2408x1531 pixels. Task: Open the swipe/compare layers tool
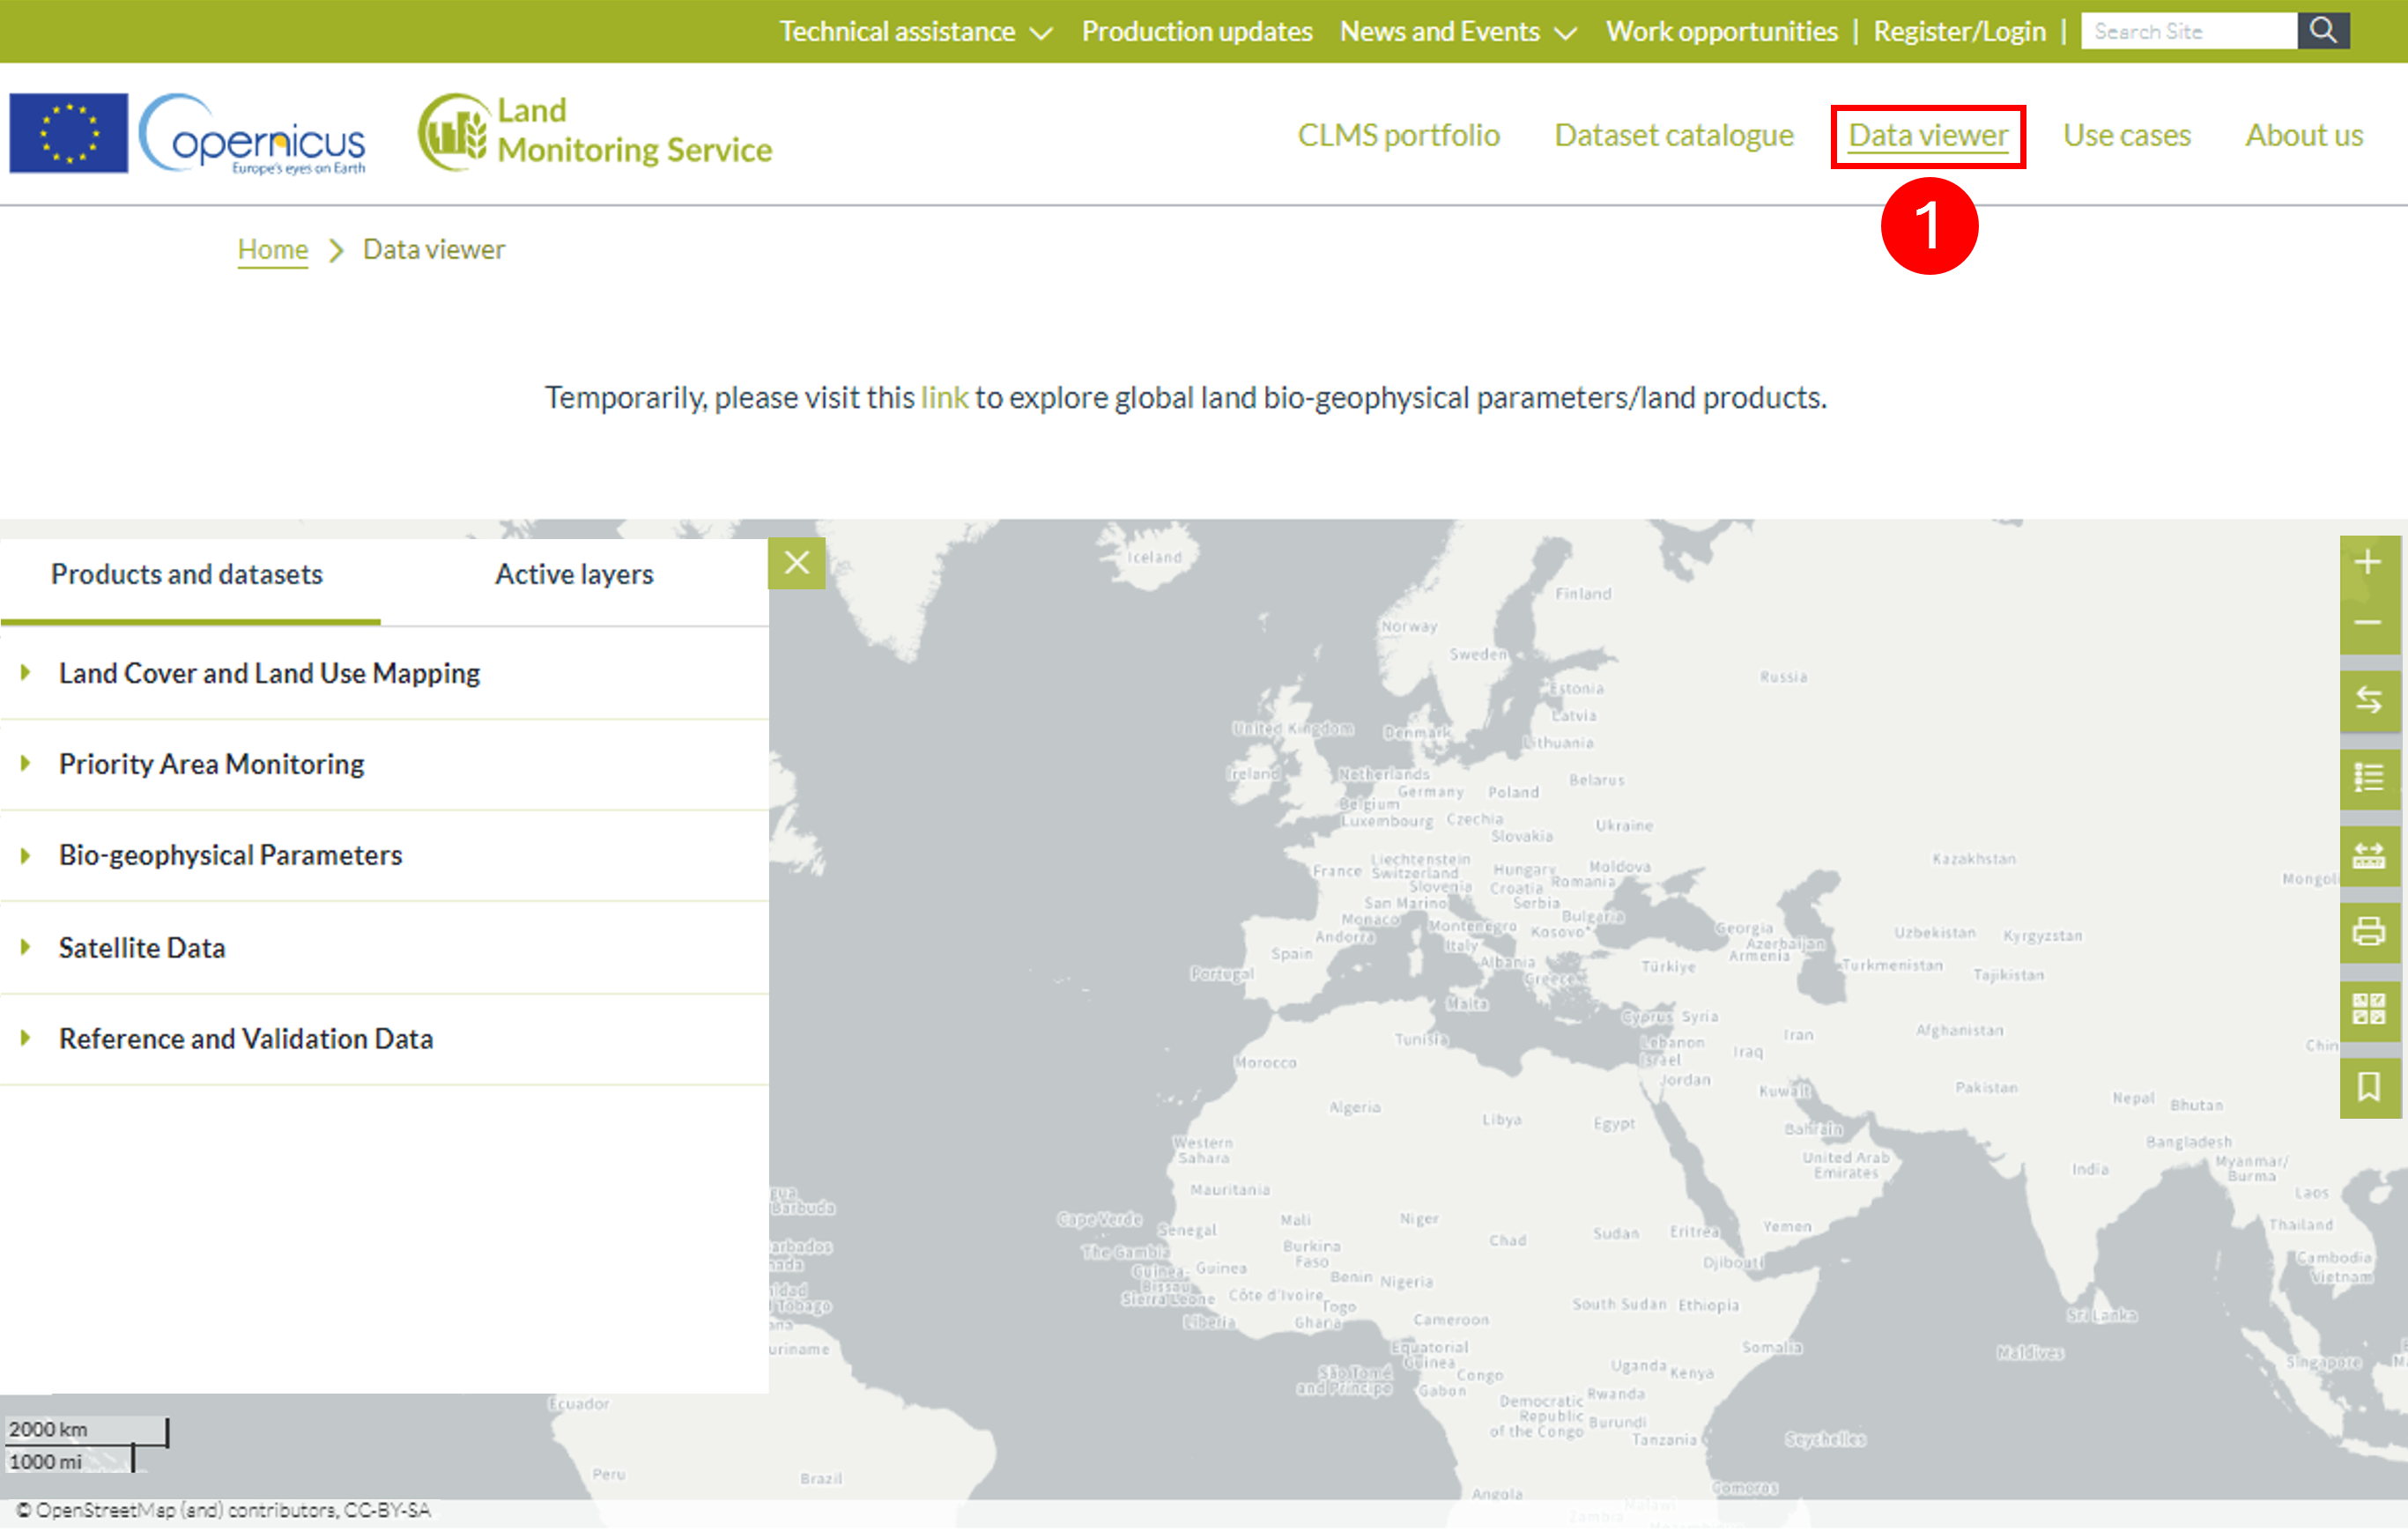2368,700
